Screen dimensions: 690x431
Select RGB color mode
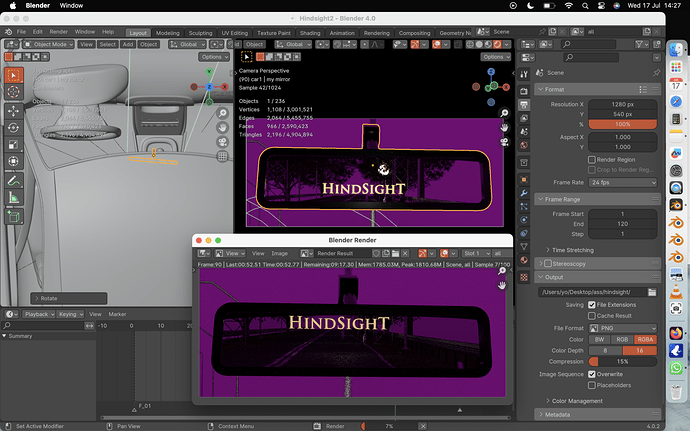622,339
